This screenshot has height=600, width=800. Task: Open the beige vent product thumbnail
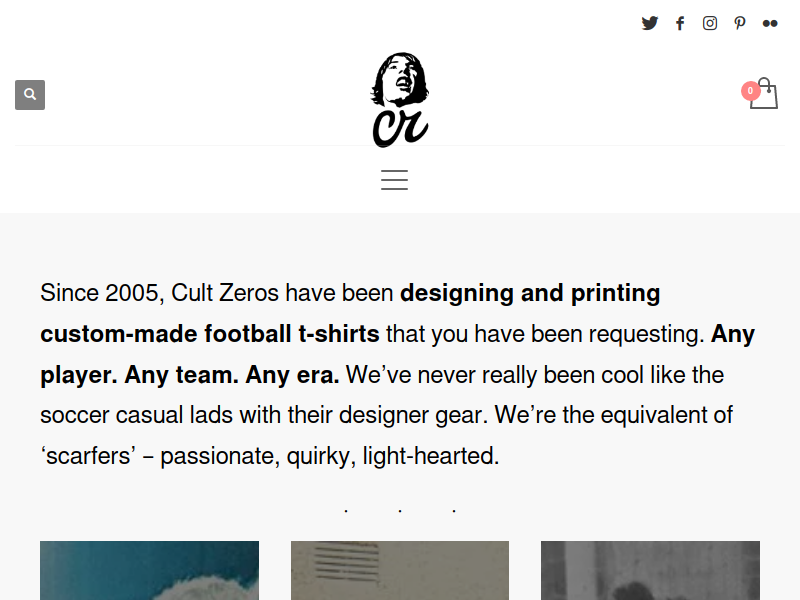[x=400, y=570]
